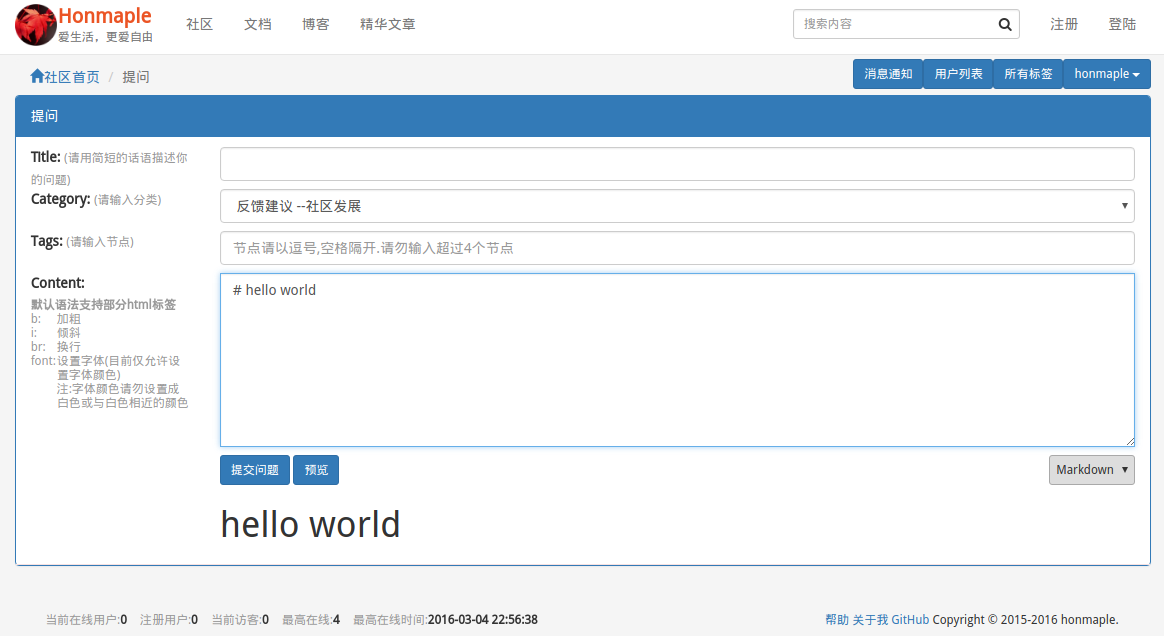Open the 文档 nav item
The image size is (1164, 636).
258,24
